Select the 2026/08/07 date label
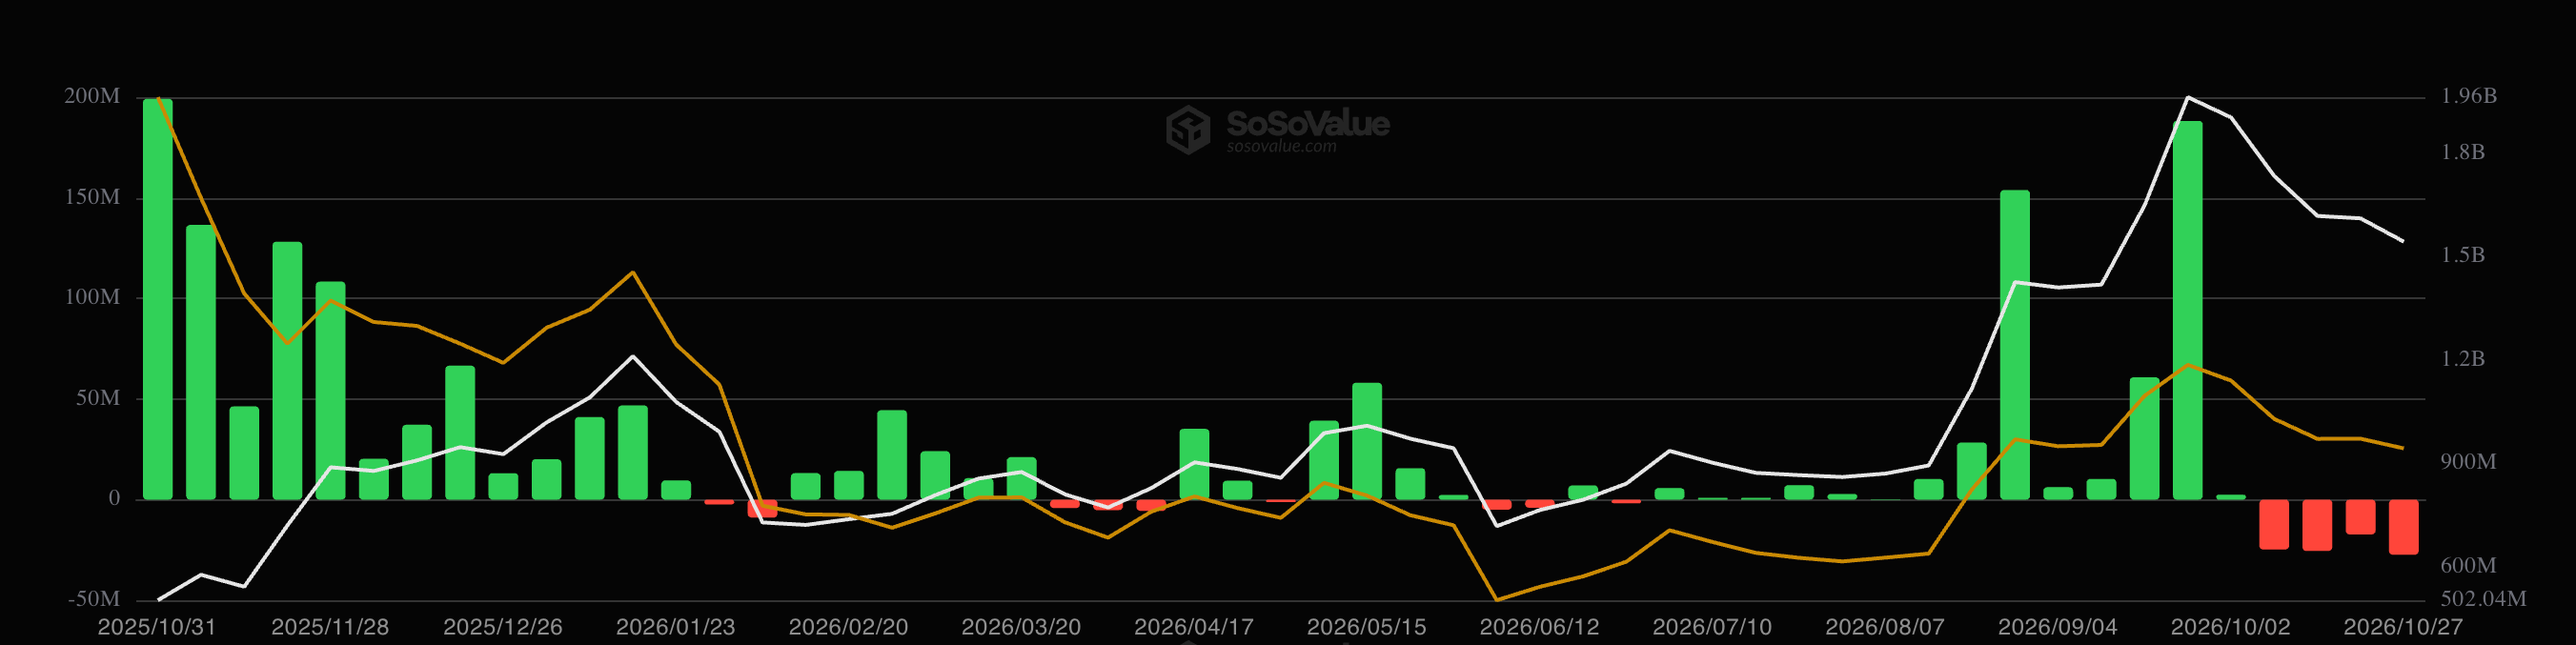The width and height of the screenshot is (2576, 645). (x=1885, y=627)
